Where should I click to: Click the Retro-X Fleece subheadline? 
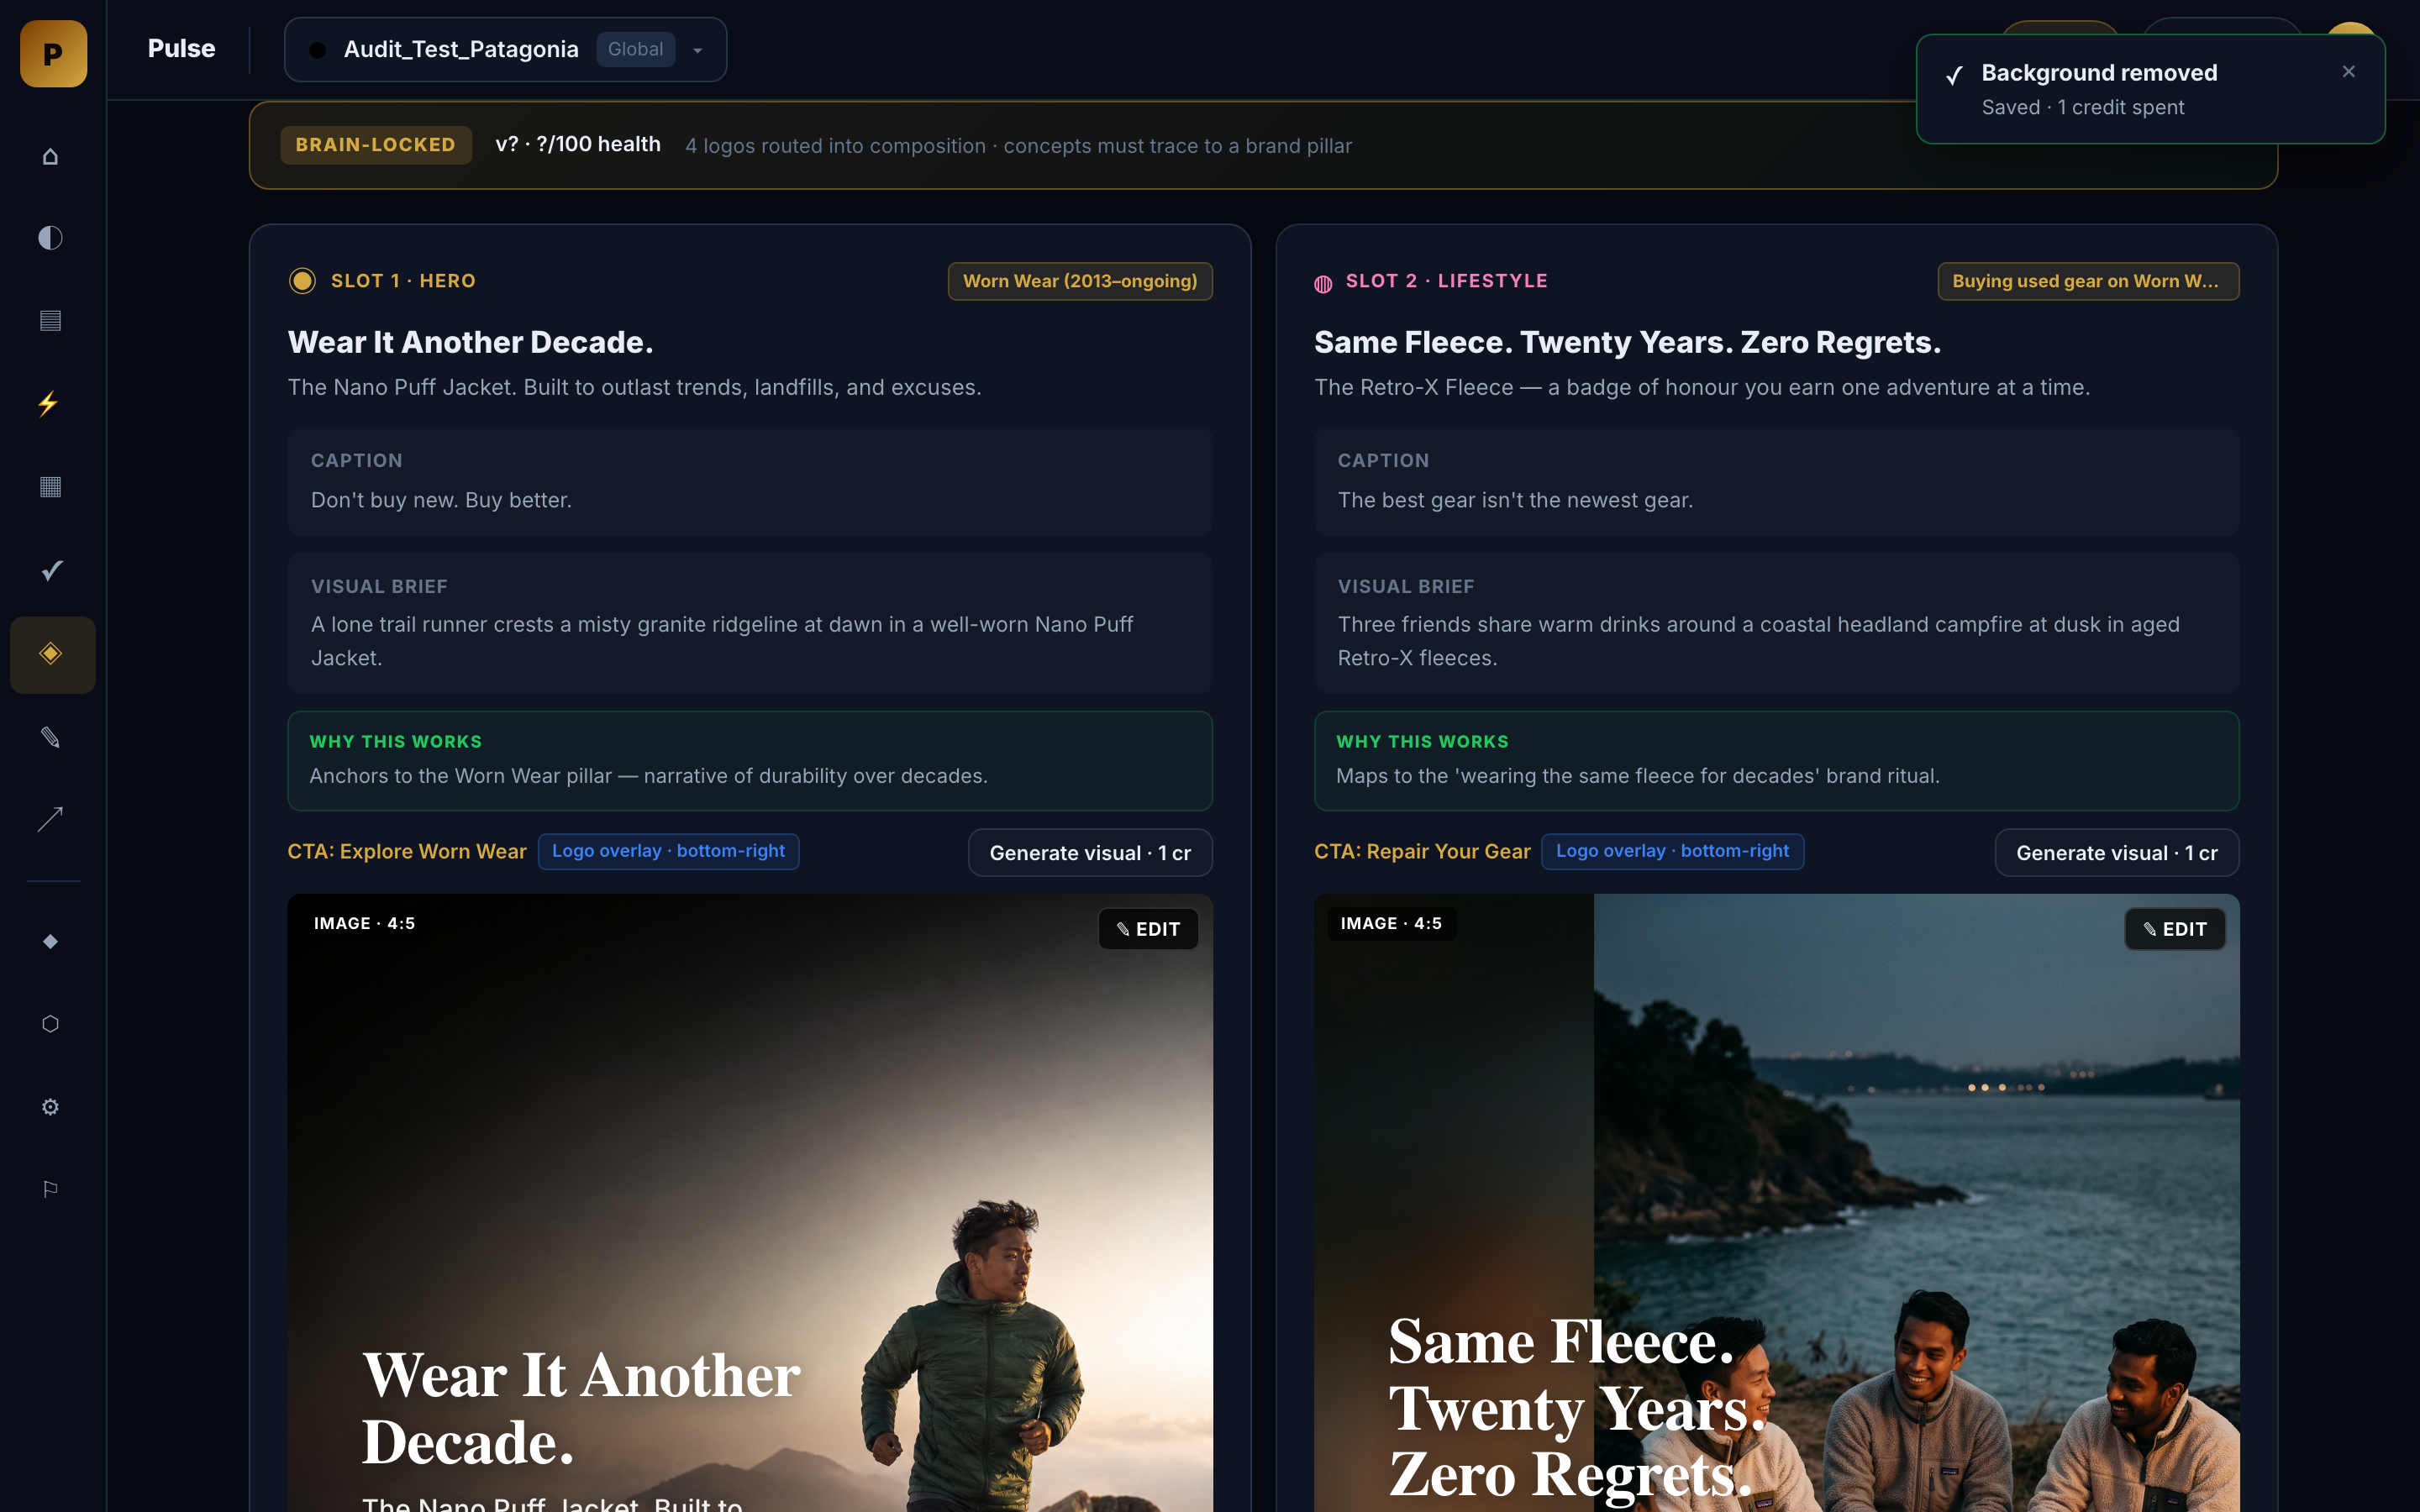1701,387
